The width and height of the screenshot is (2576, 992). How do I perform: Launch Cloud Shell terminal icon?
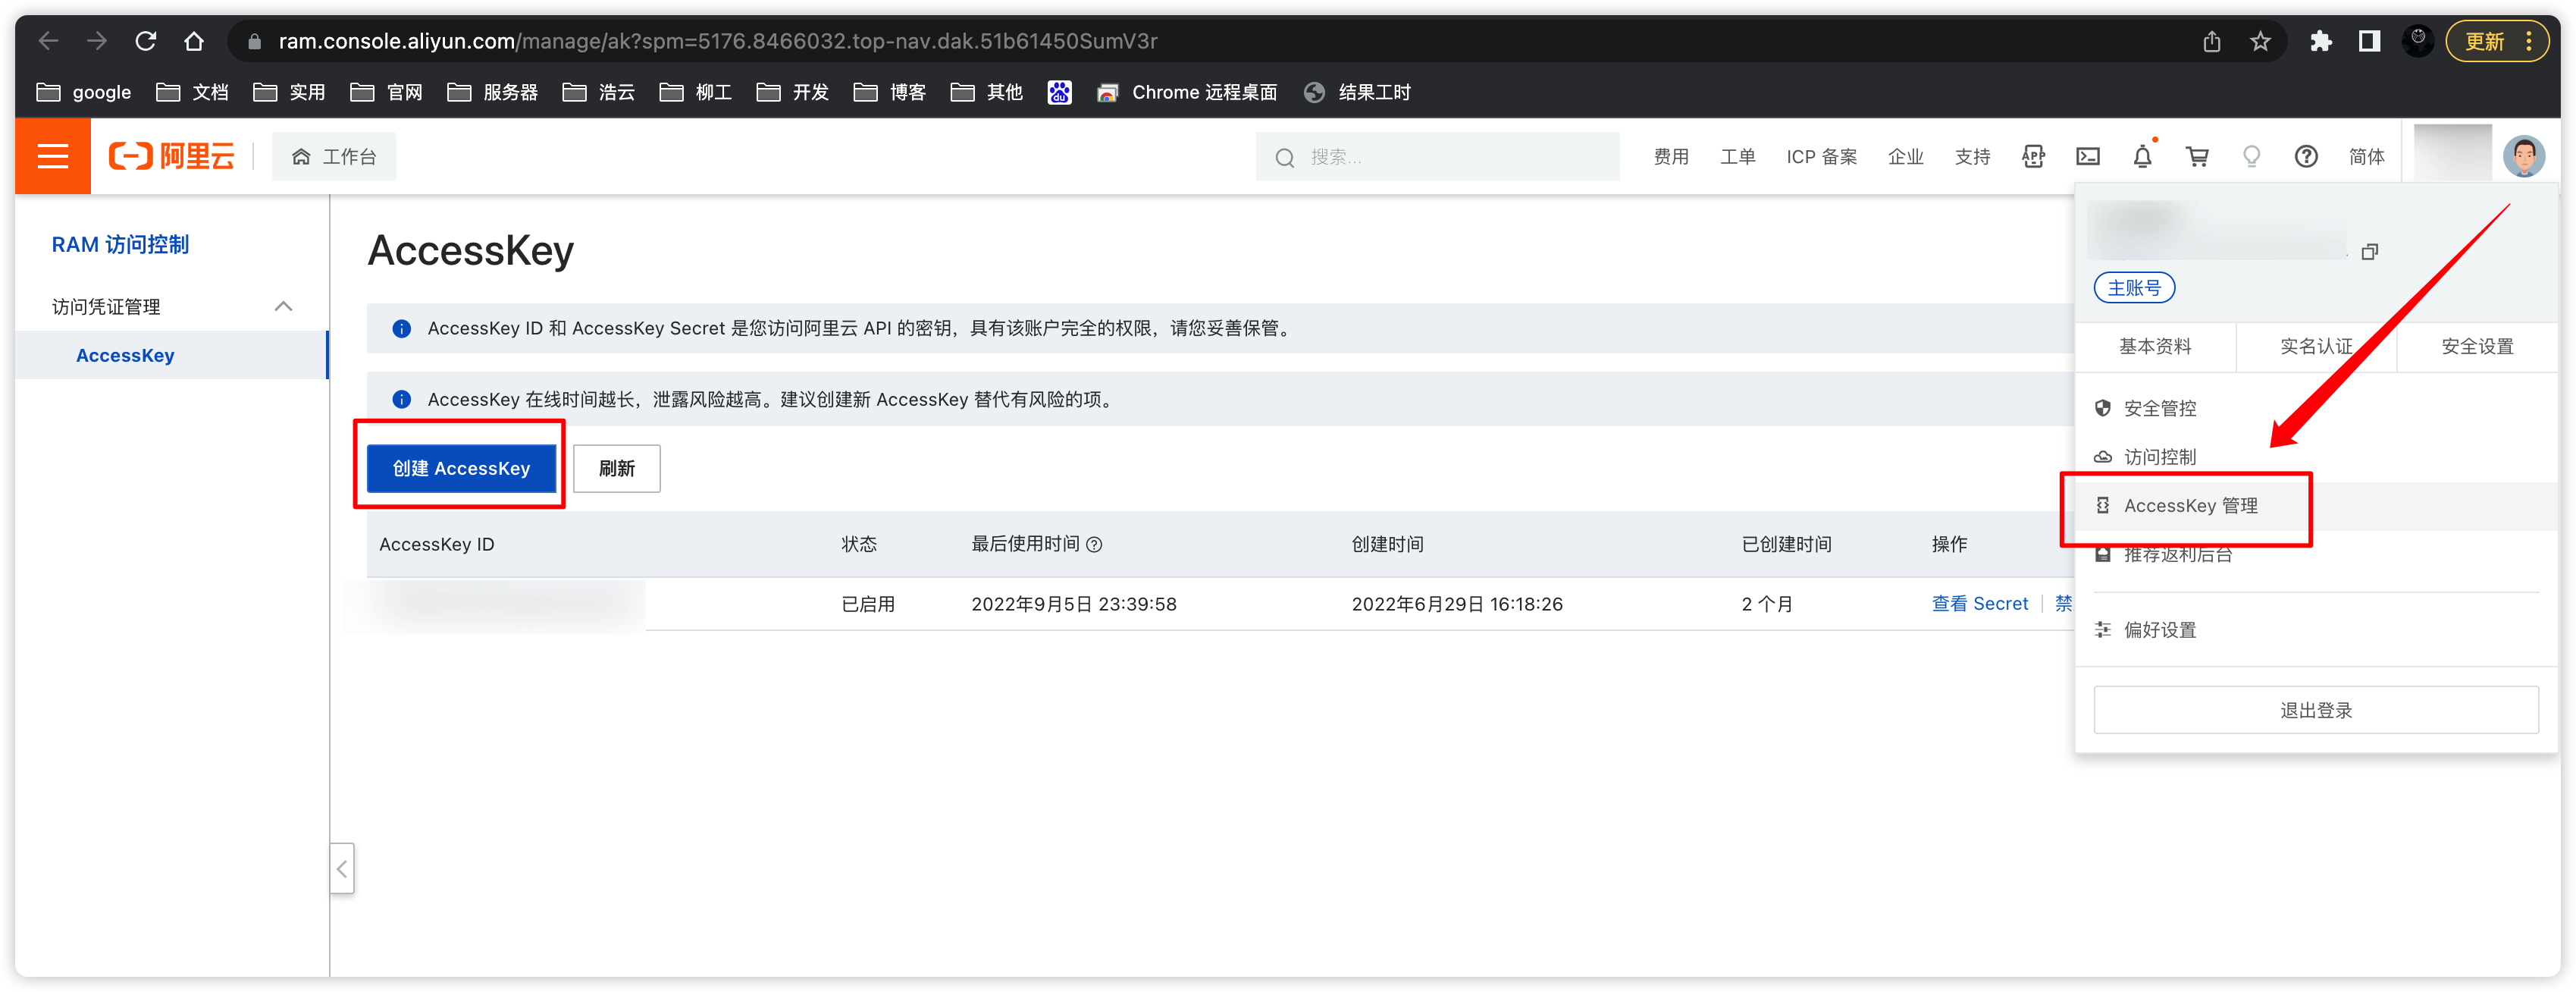click(x=2088, y=156)
